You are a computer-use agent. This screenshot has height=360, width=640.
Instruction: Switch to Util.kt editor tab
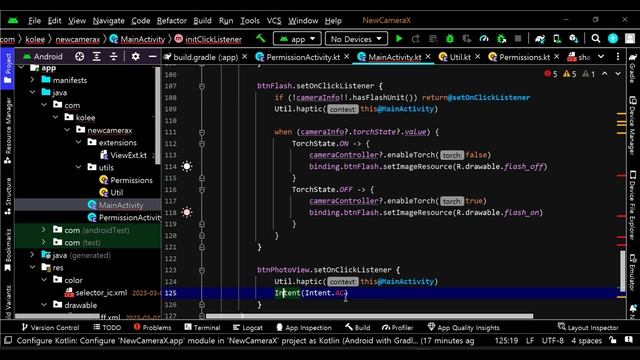[460, 57]
